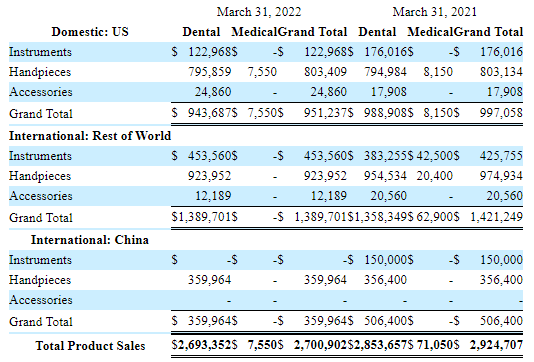Select the International: Rest of World heading
534x362 pixels.
[x=90, y=136]
